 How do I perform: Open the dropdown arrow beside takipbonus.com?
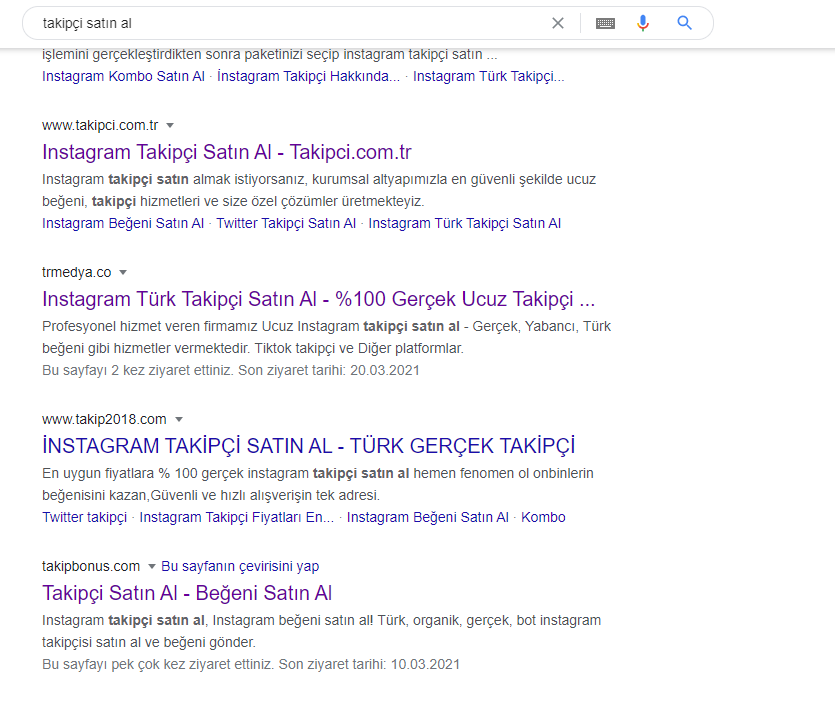pyautogui.click(x=152, y=567)
